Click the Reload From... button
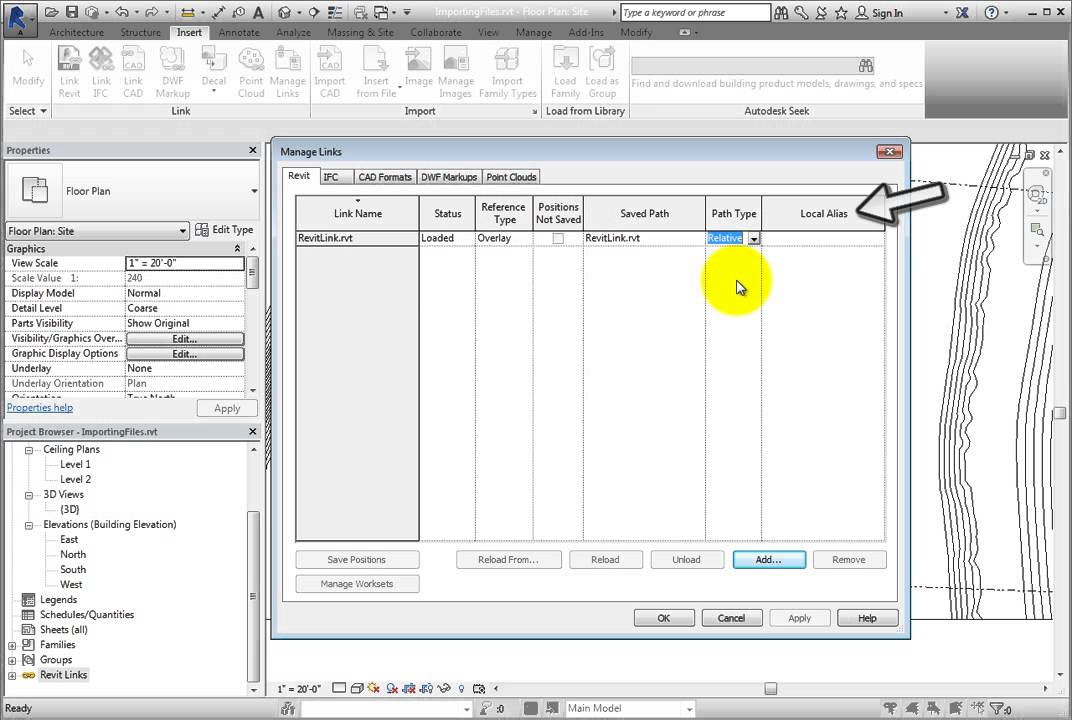This screenshot has width=1072, height=720. 509,559
